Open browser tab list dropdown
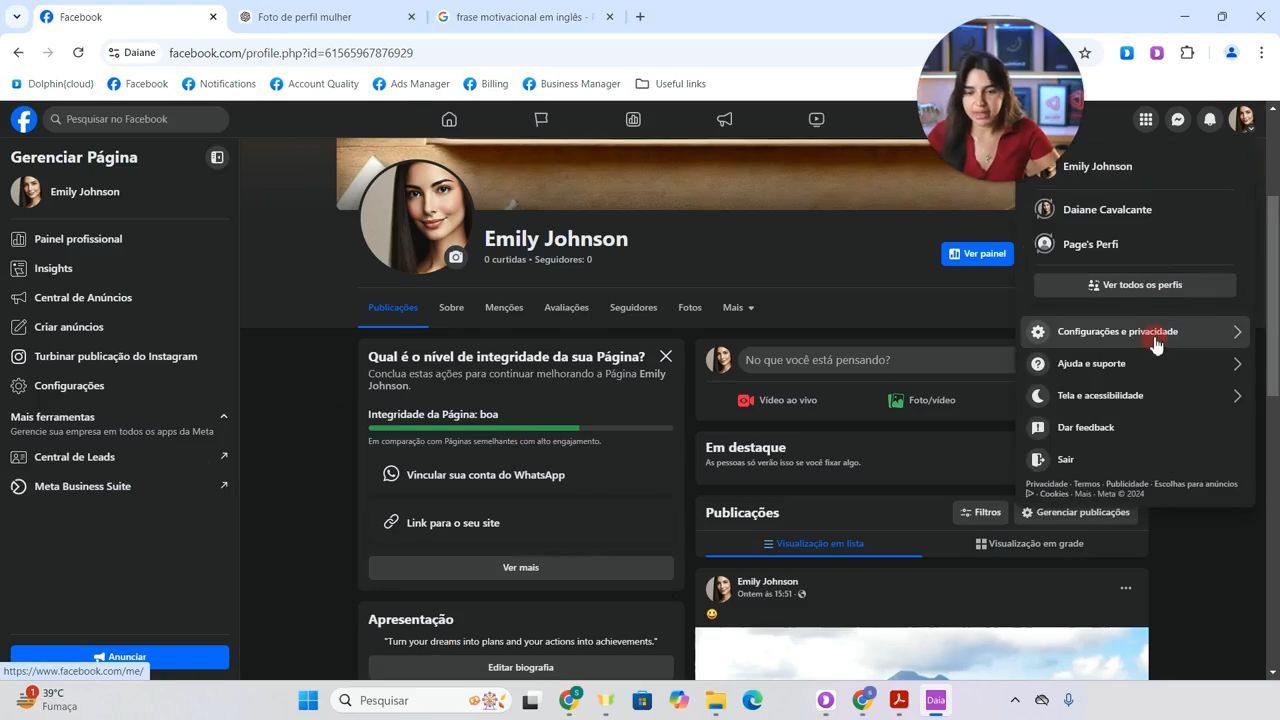The image size is (1280, 720). (x=16, y=17)
